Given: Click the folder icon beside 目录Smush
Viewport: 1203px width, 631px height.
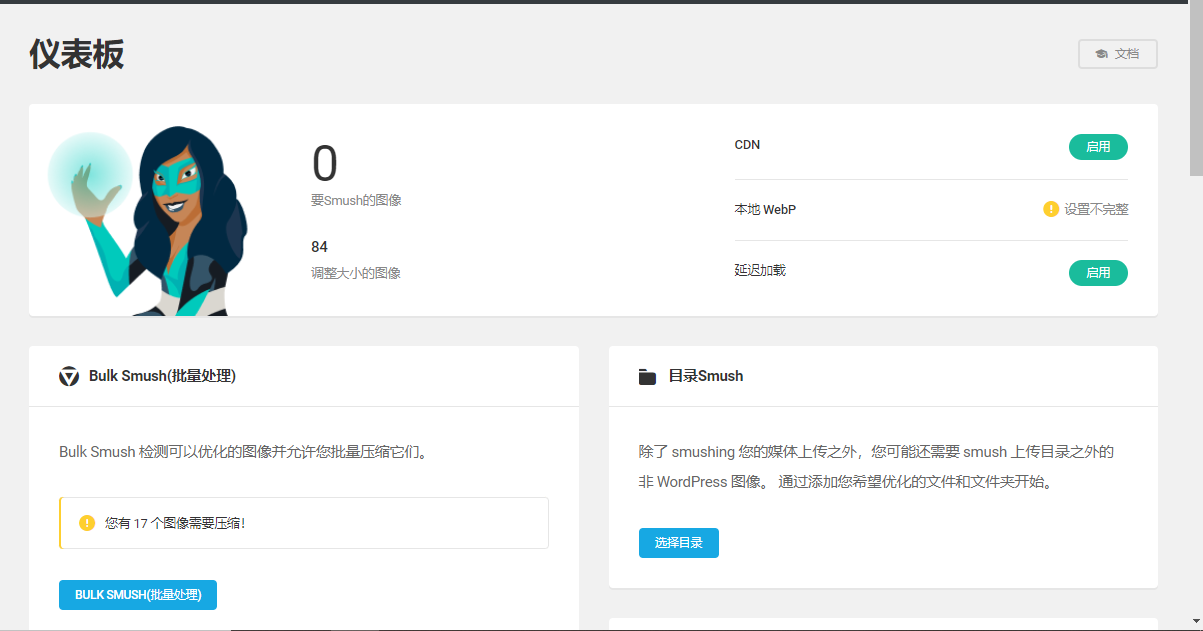Looking at the screenshot, I should point(647,377).
